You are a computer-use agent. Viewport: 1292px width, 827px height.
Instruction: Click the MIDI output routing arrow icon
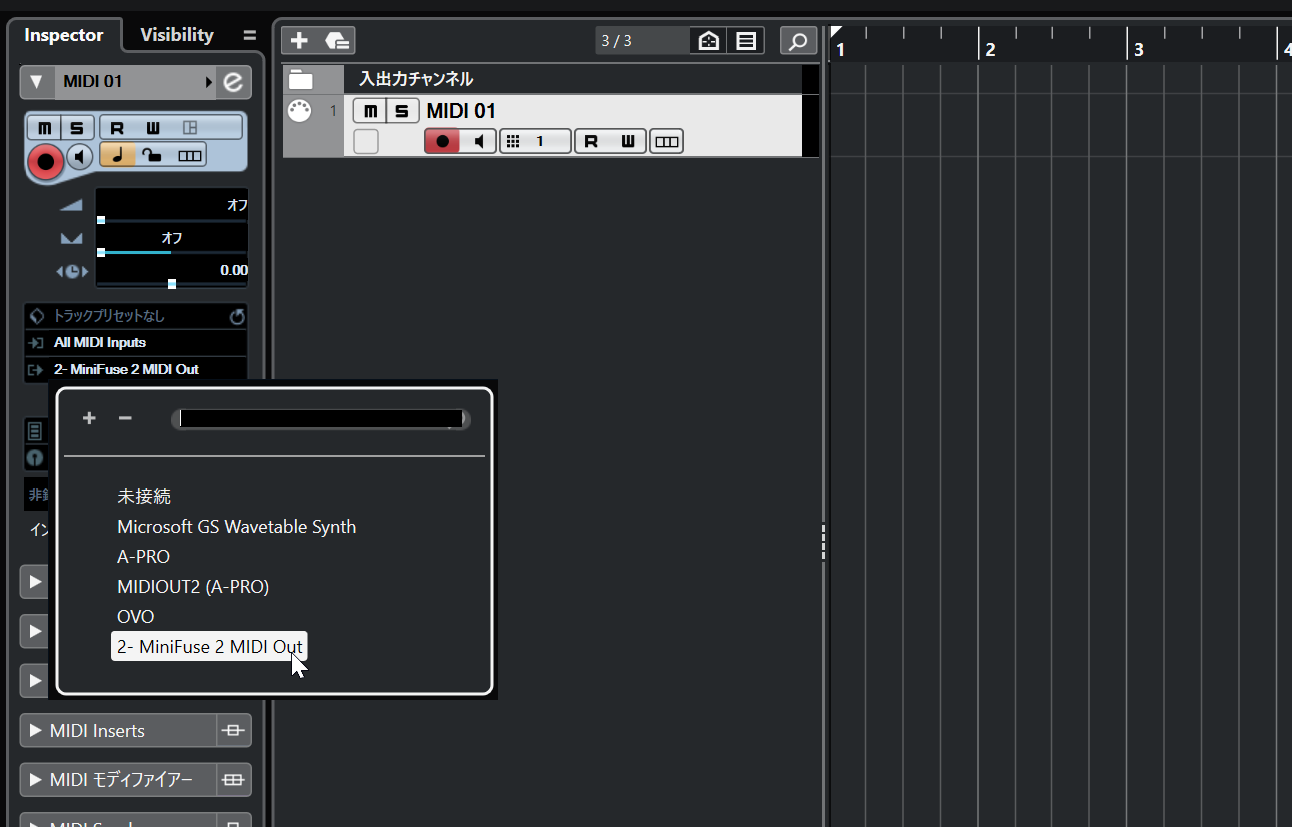[x=37, y=370]
